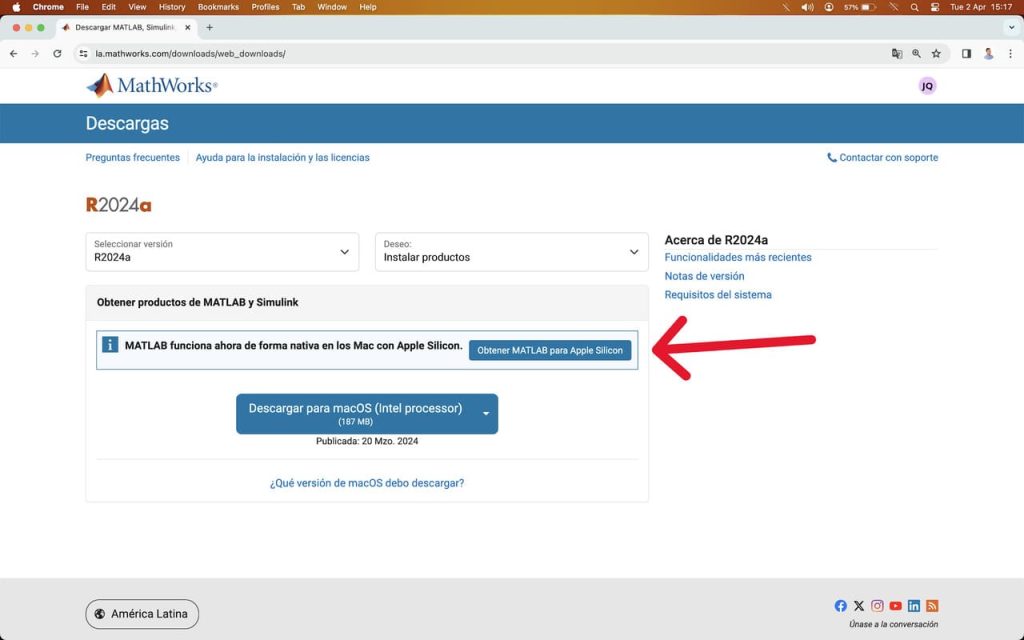Reload the page with refresh icon

tap(57, 54)
